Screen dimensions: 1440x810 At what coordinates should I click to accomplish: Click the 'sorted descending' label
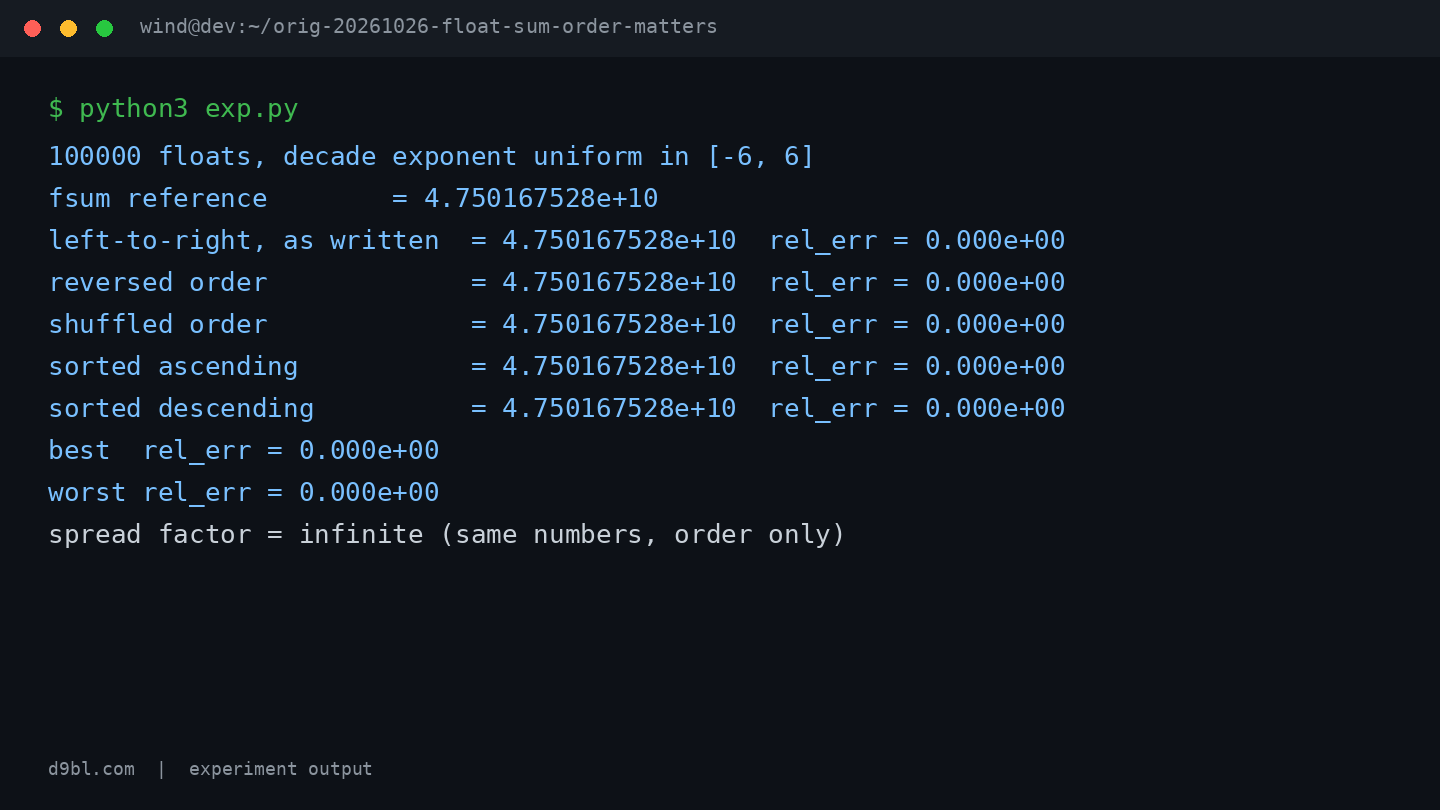[x=181, y=409]
